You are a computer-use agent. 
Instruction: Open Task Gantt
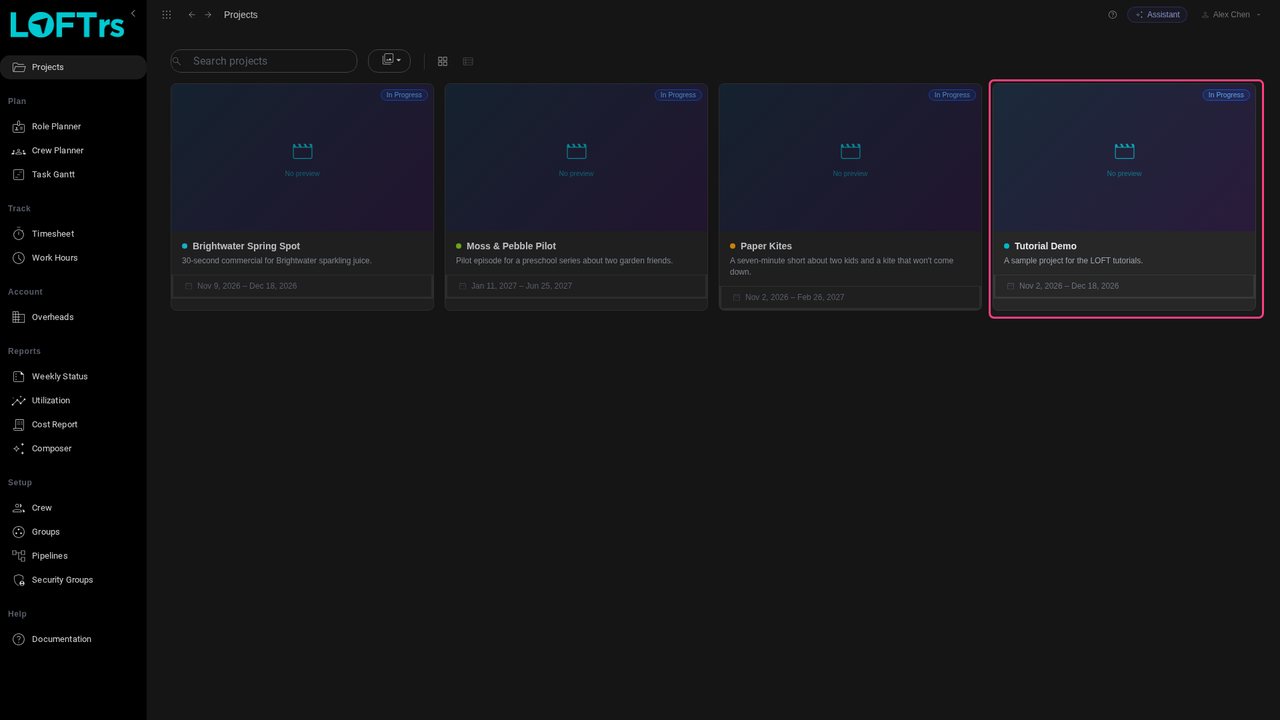tap(73, 175)
